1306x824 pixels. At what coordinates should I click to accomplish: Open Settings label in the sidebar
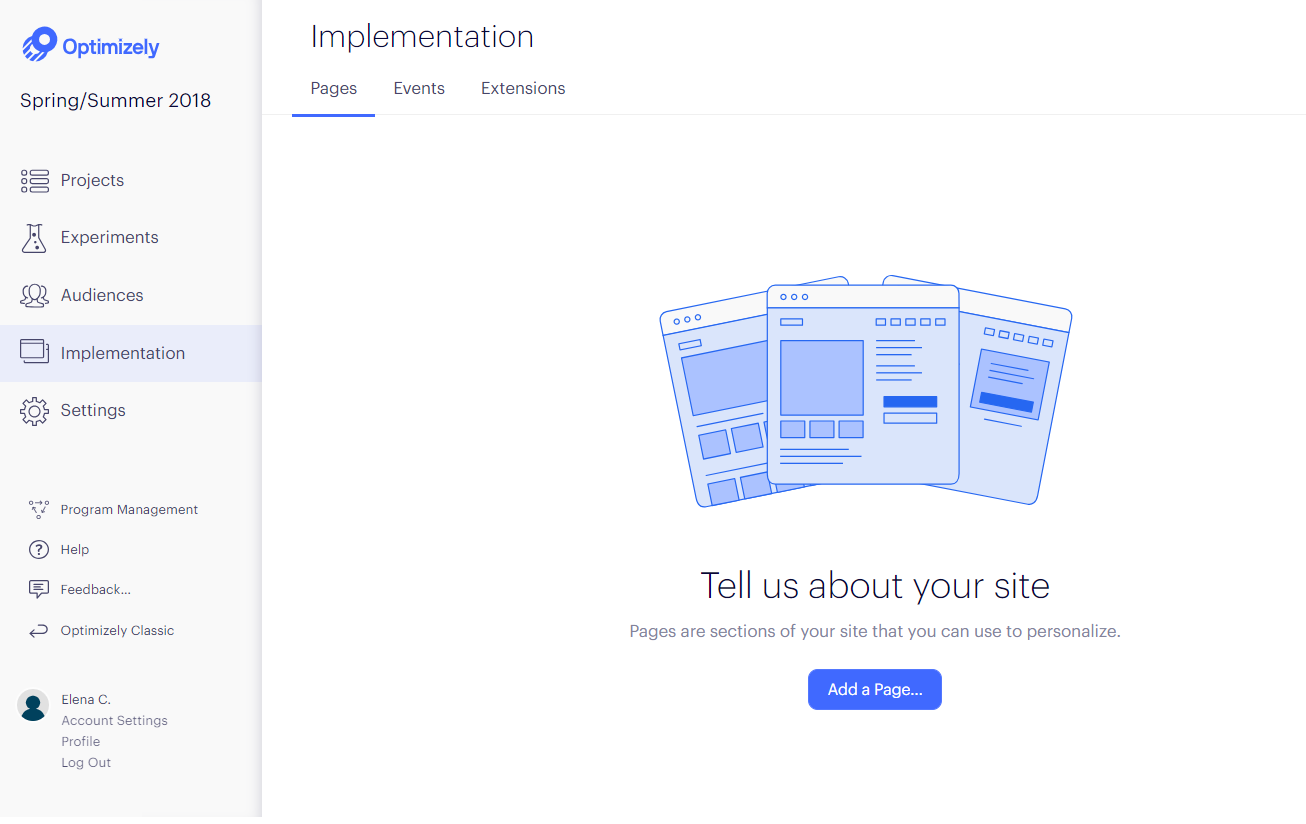tap(93, 410)
